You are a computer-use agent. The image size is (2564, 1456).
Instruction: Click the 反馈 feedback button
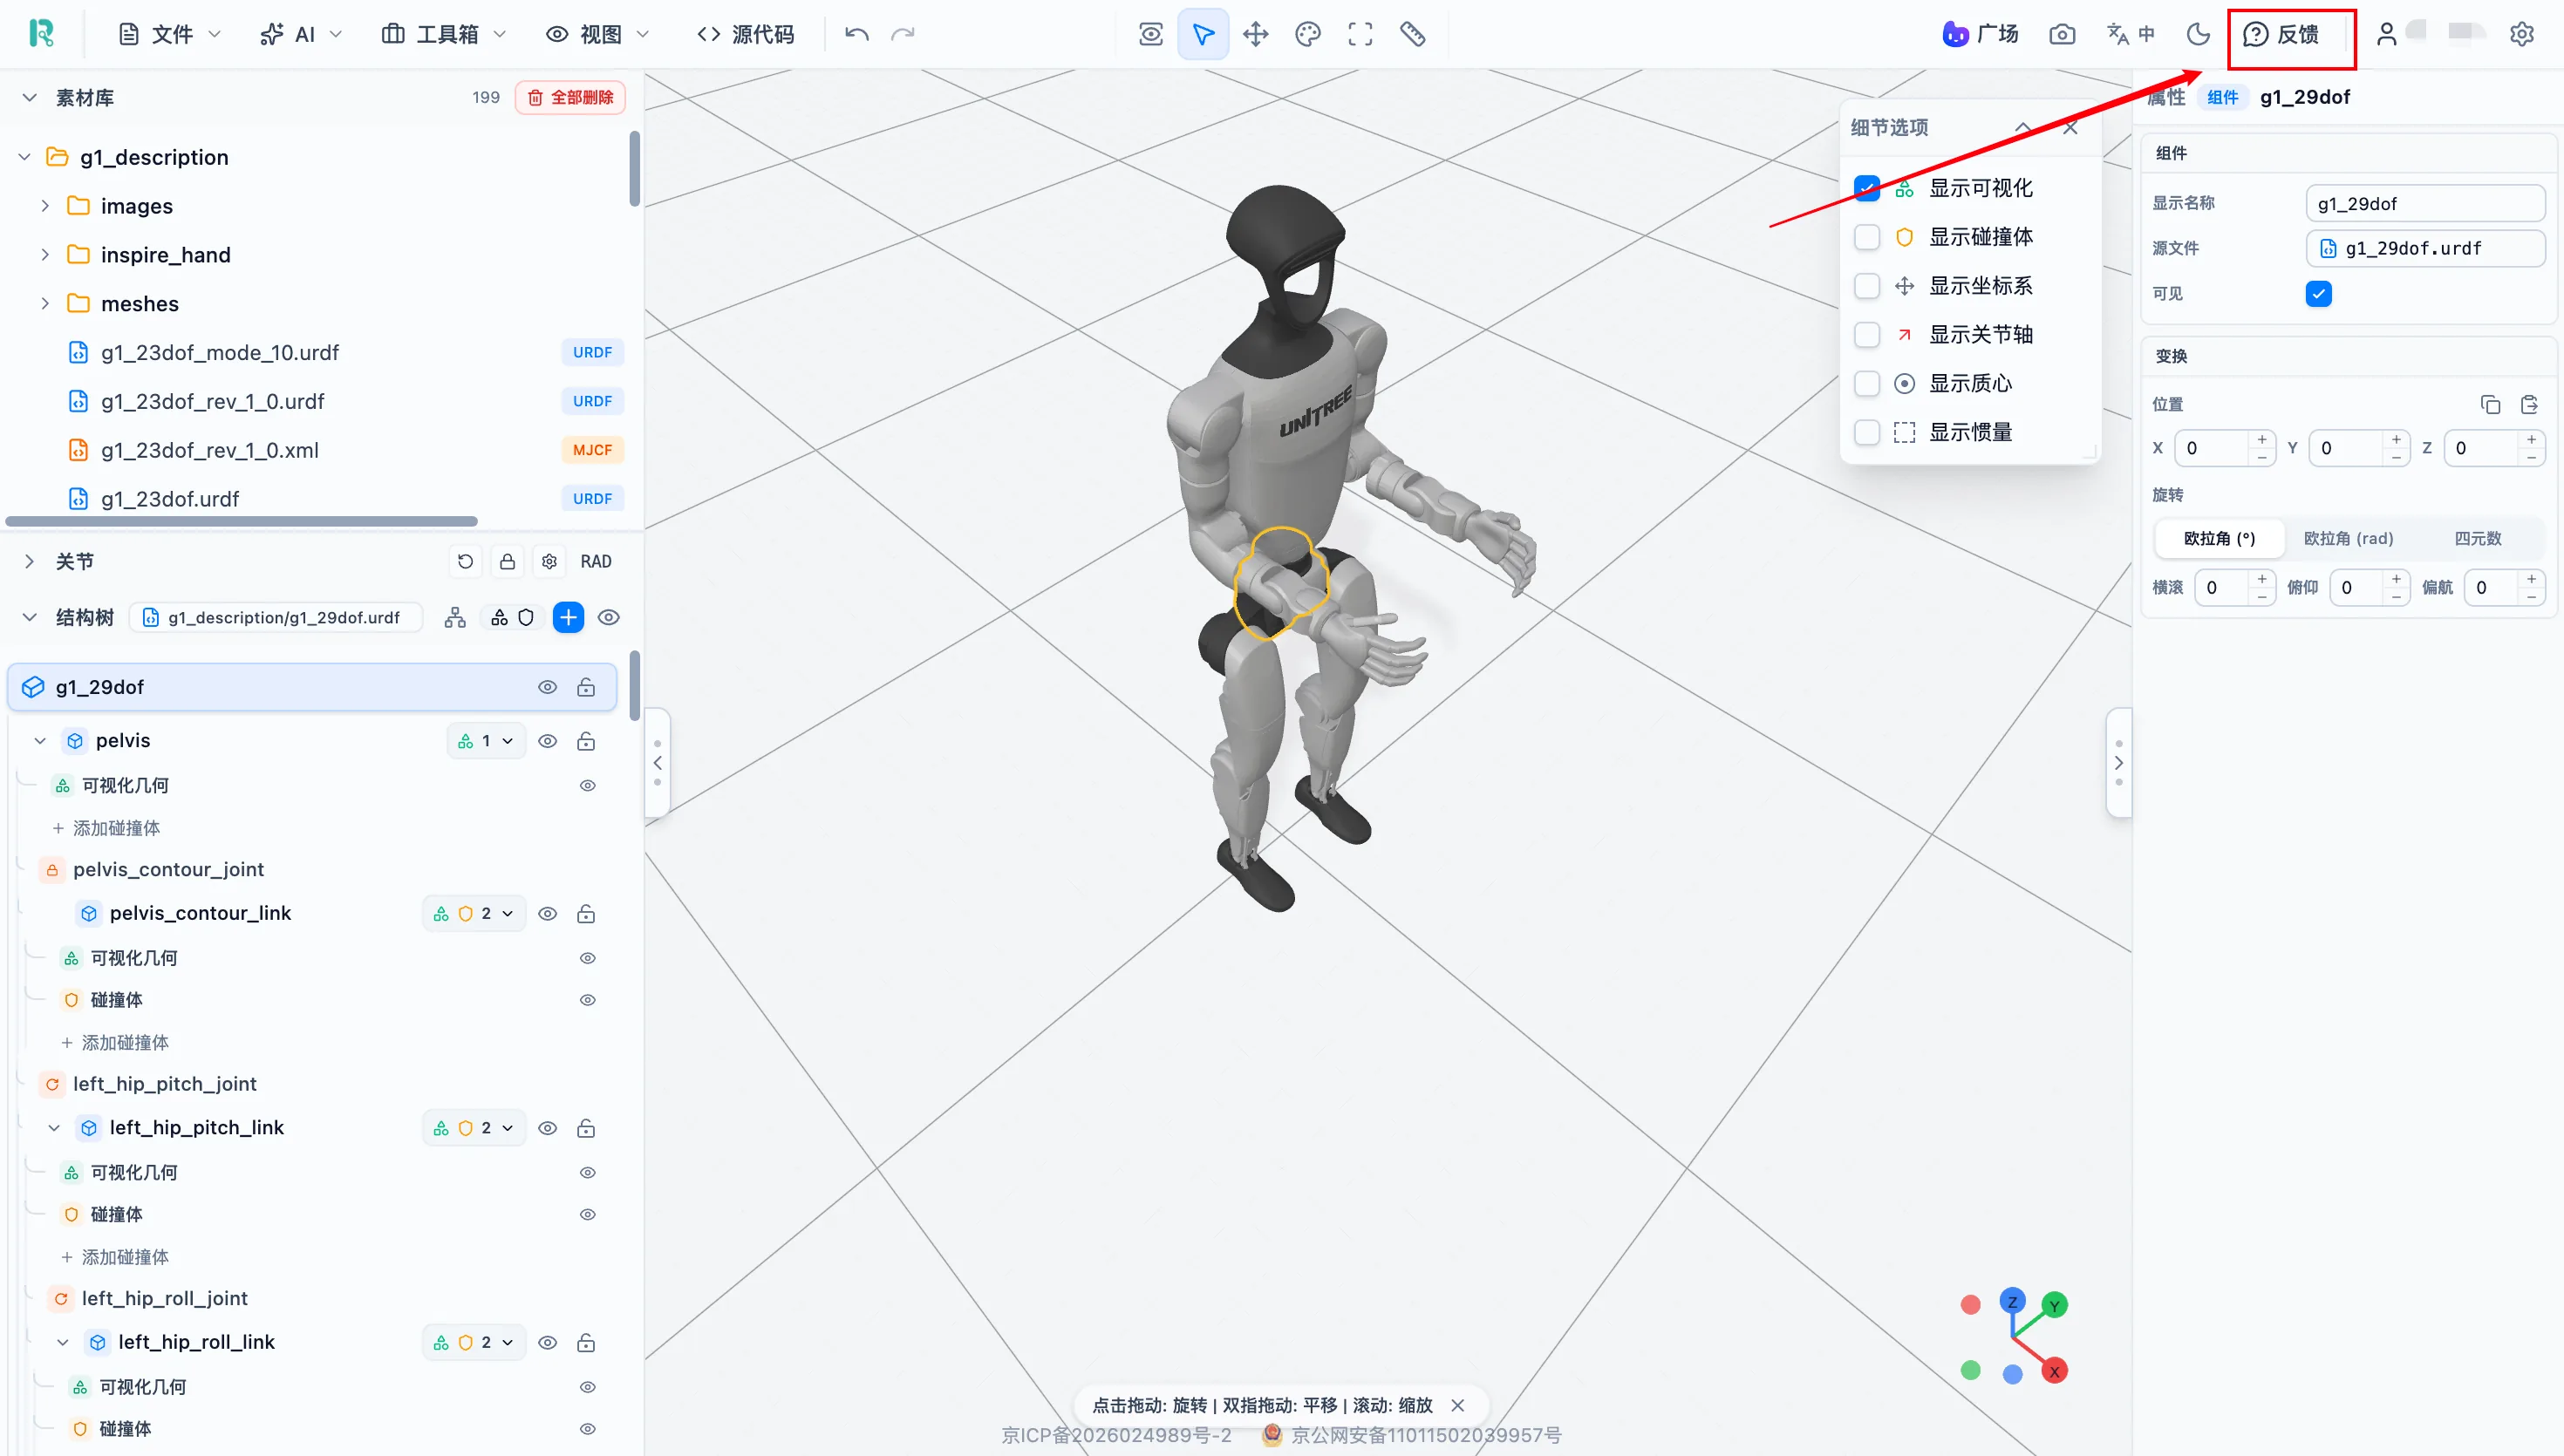2281,34
